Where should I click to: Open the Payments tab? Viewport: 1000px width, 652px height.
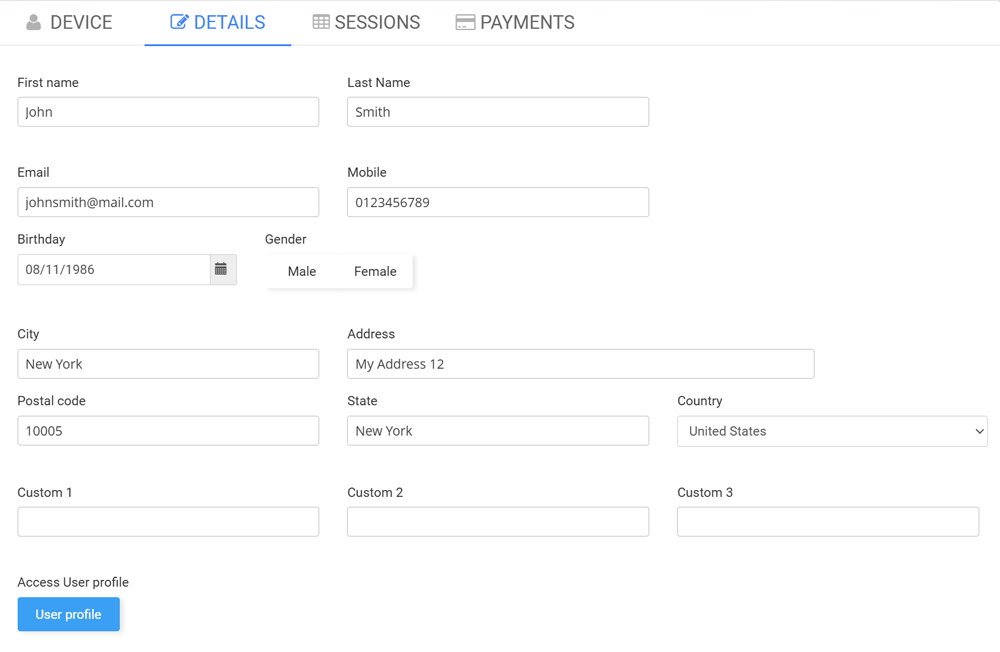515,22
